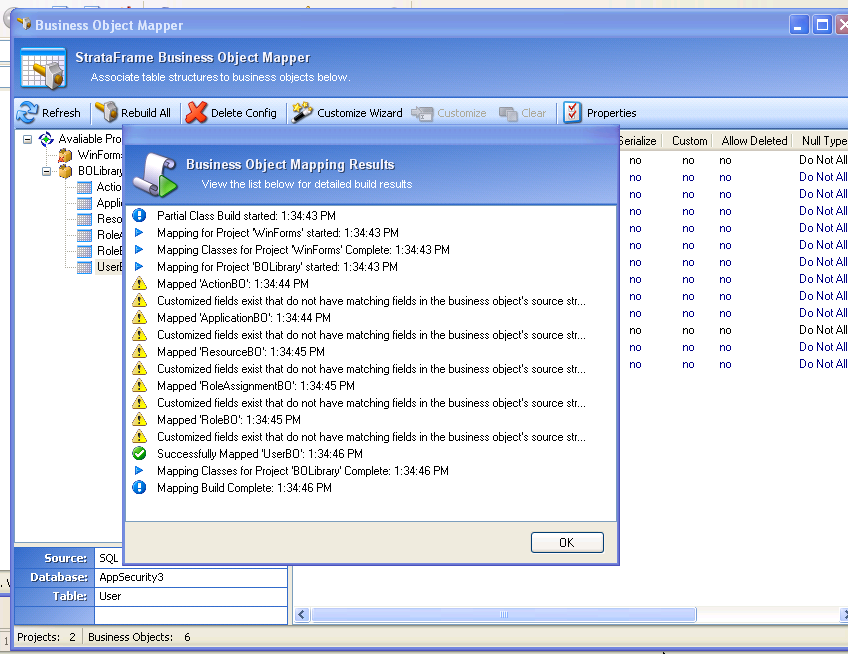Click the Clear toolbar button
The width and height of the screenshot is (848, 654).
pos(522,113)
